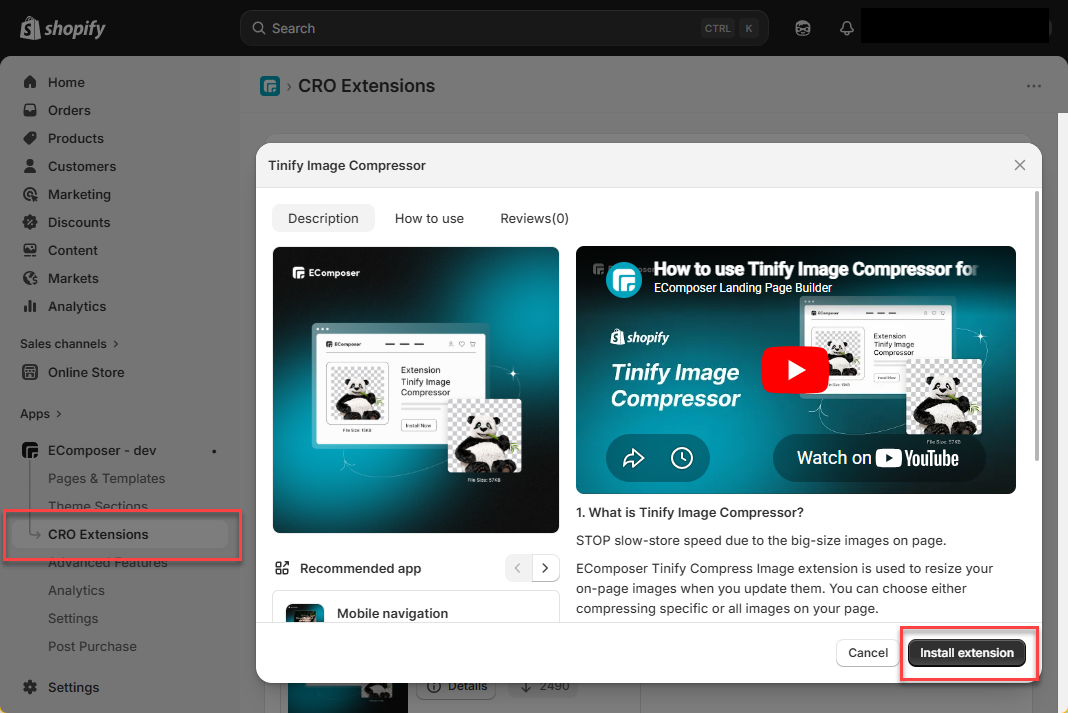Click the Tinify extension preview image
This screenshot has height=713, width=1068.
point(415,390)
